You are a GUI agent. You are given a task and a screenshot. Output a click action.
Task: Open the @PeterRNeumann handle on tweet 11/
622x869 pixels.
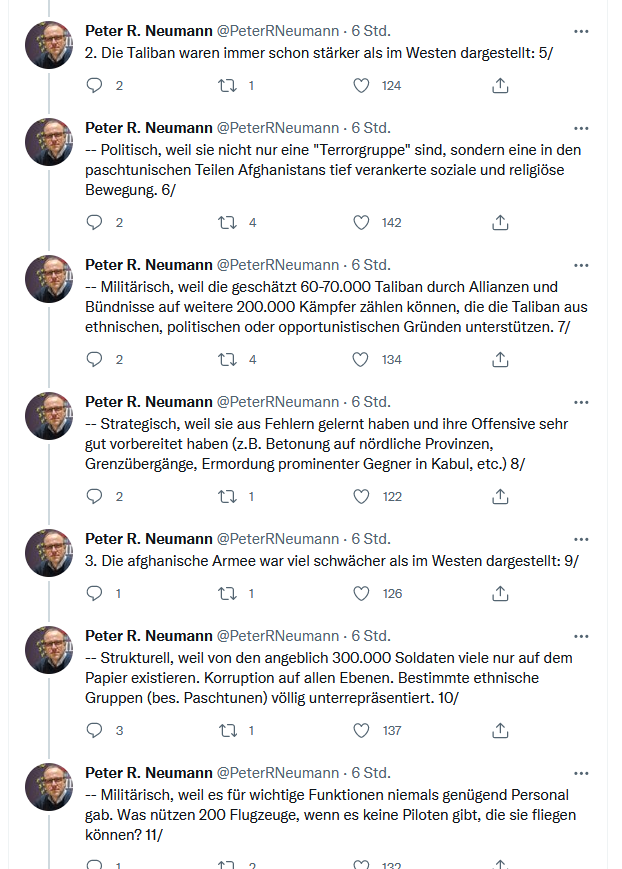point(278,773)
